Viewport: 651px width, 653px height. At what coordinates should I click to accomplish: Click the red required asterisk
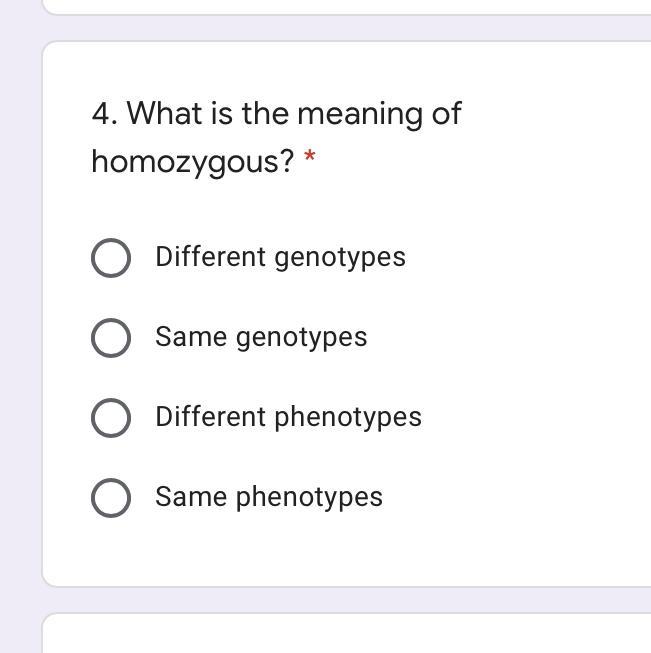310,158
